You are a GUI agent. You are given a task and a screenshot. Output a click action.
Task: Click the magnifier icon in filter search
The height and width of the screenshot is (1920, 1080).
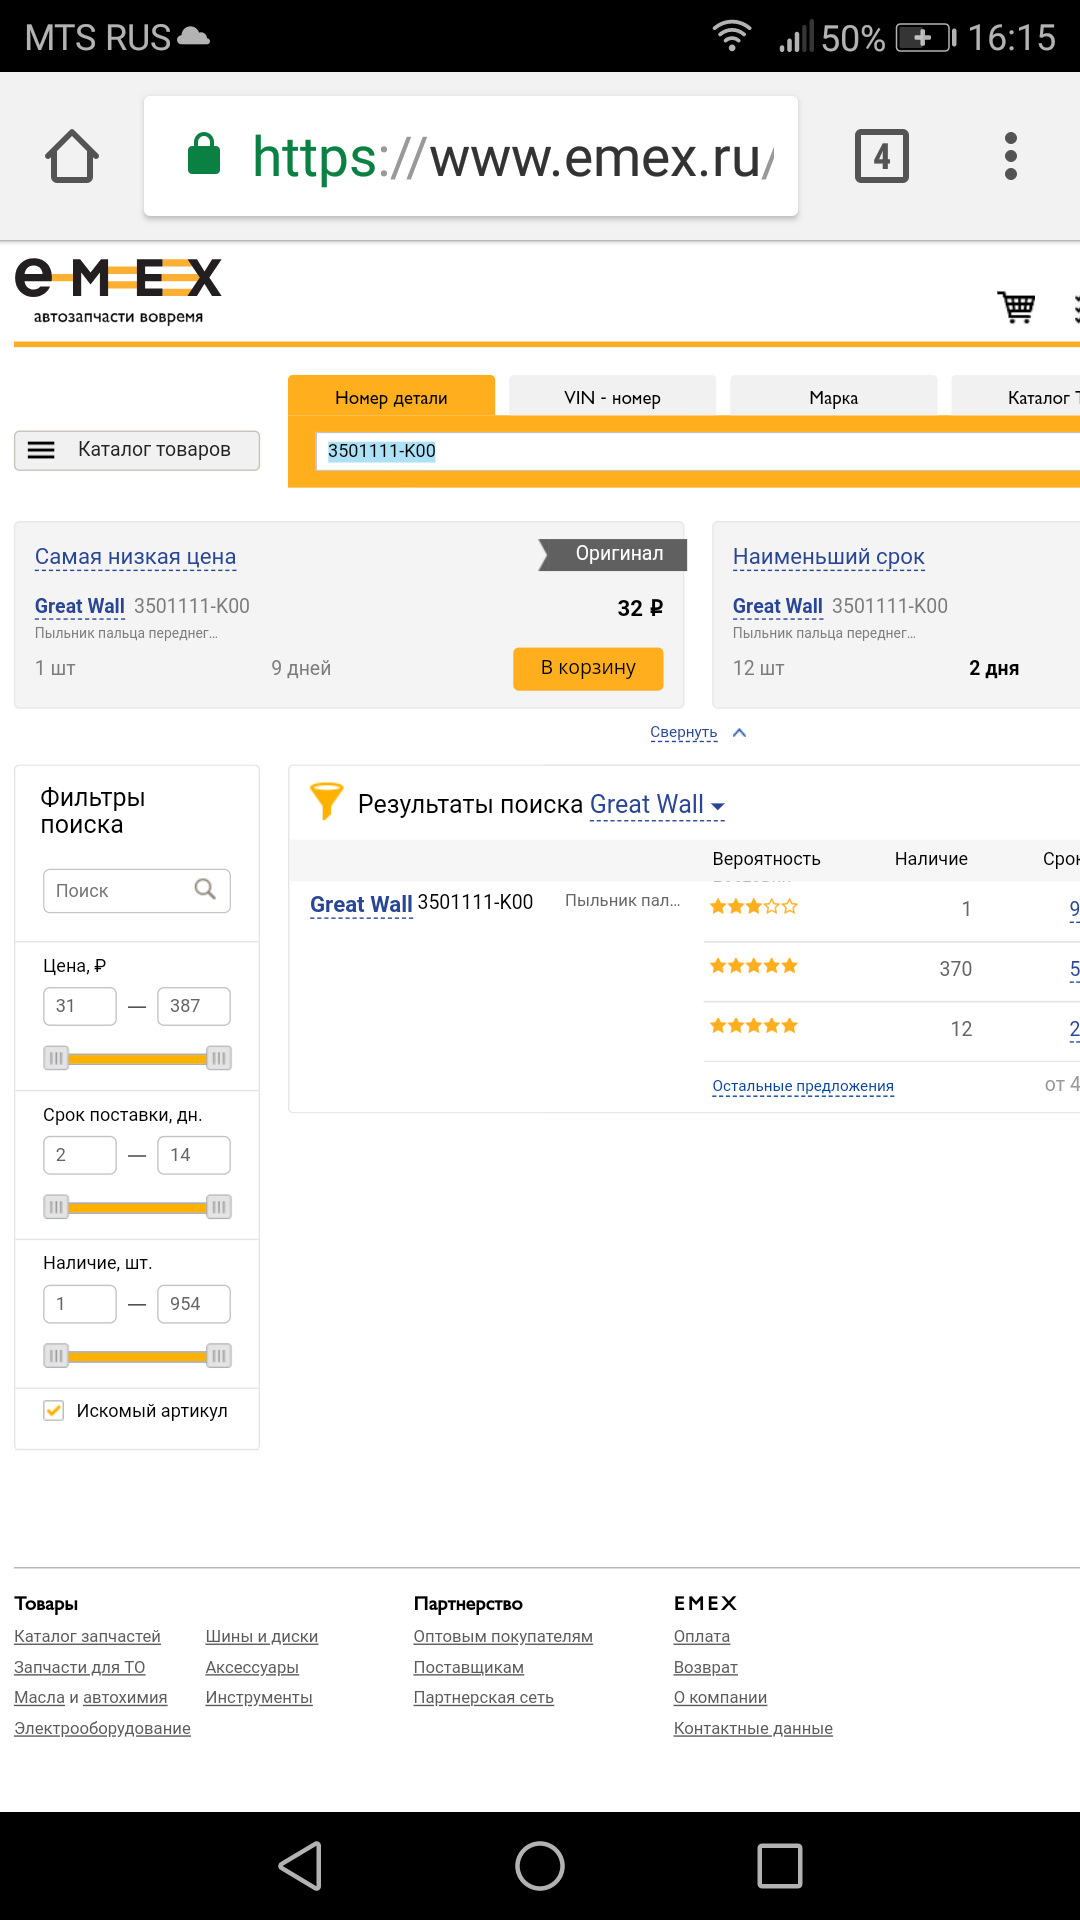205,889
